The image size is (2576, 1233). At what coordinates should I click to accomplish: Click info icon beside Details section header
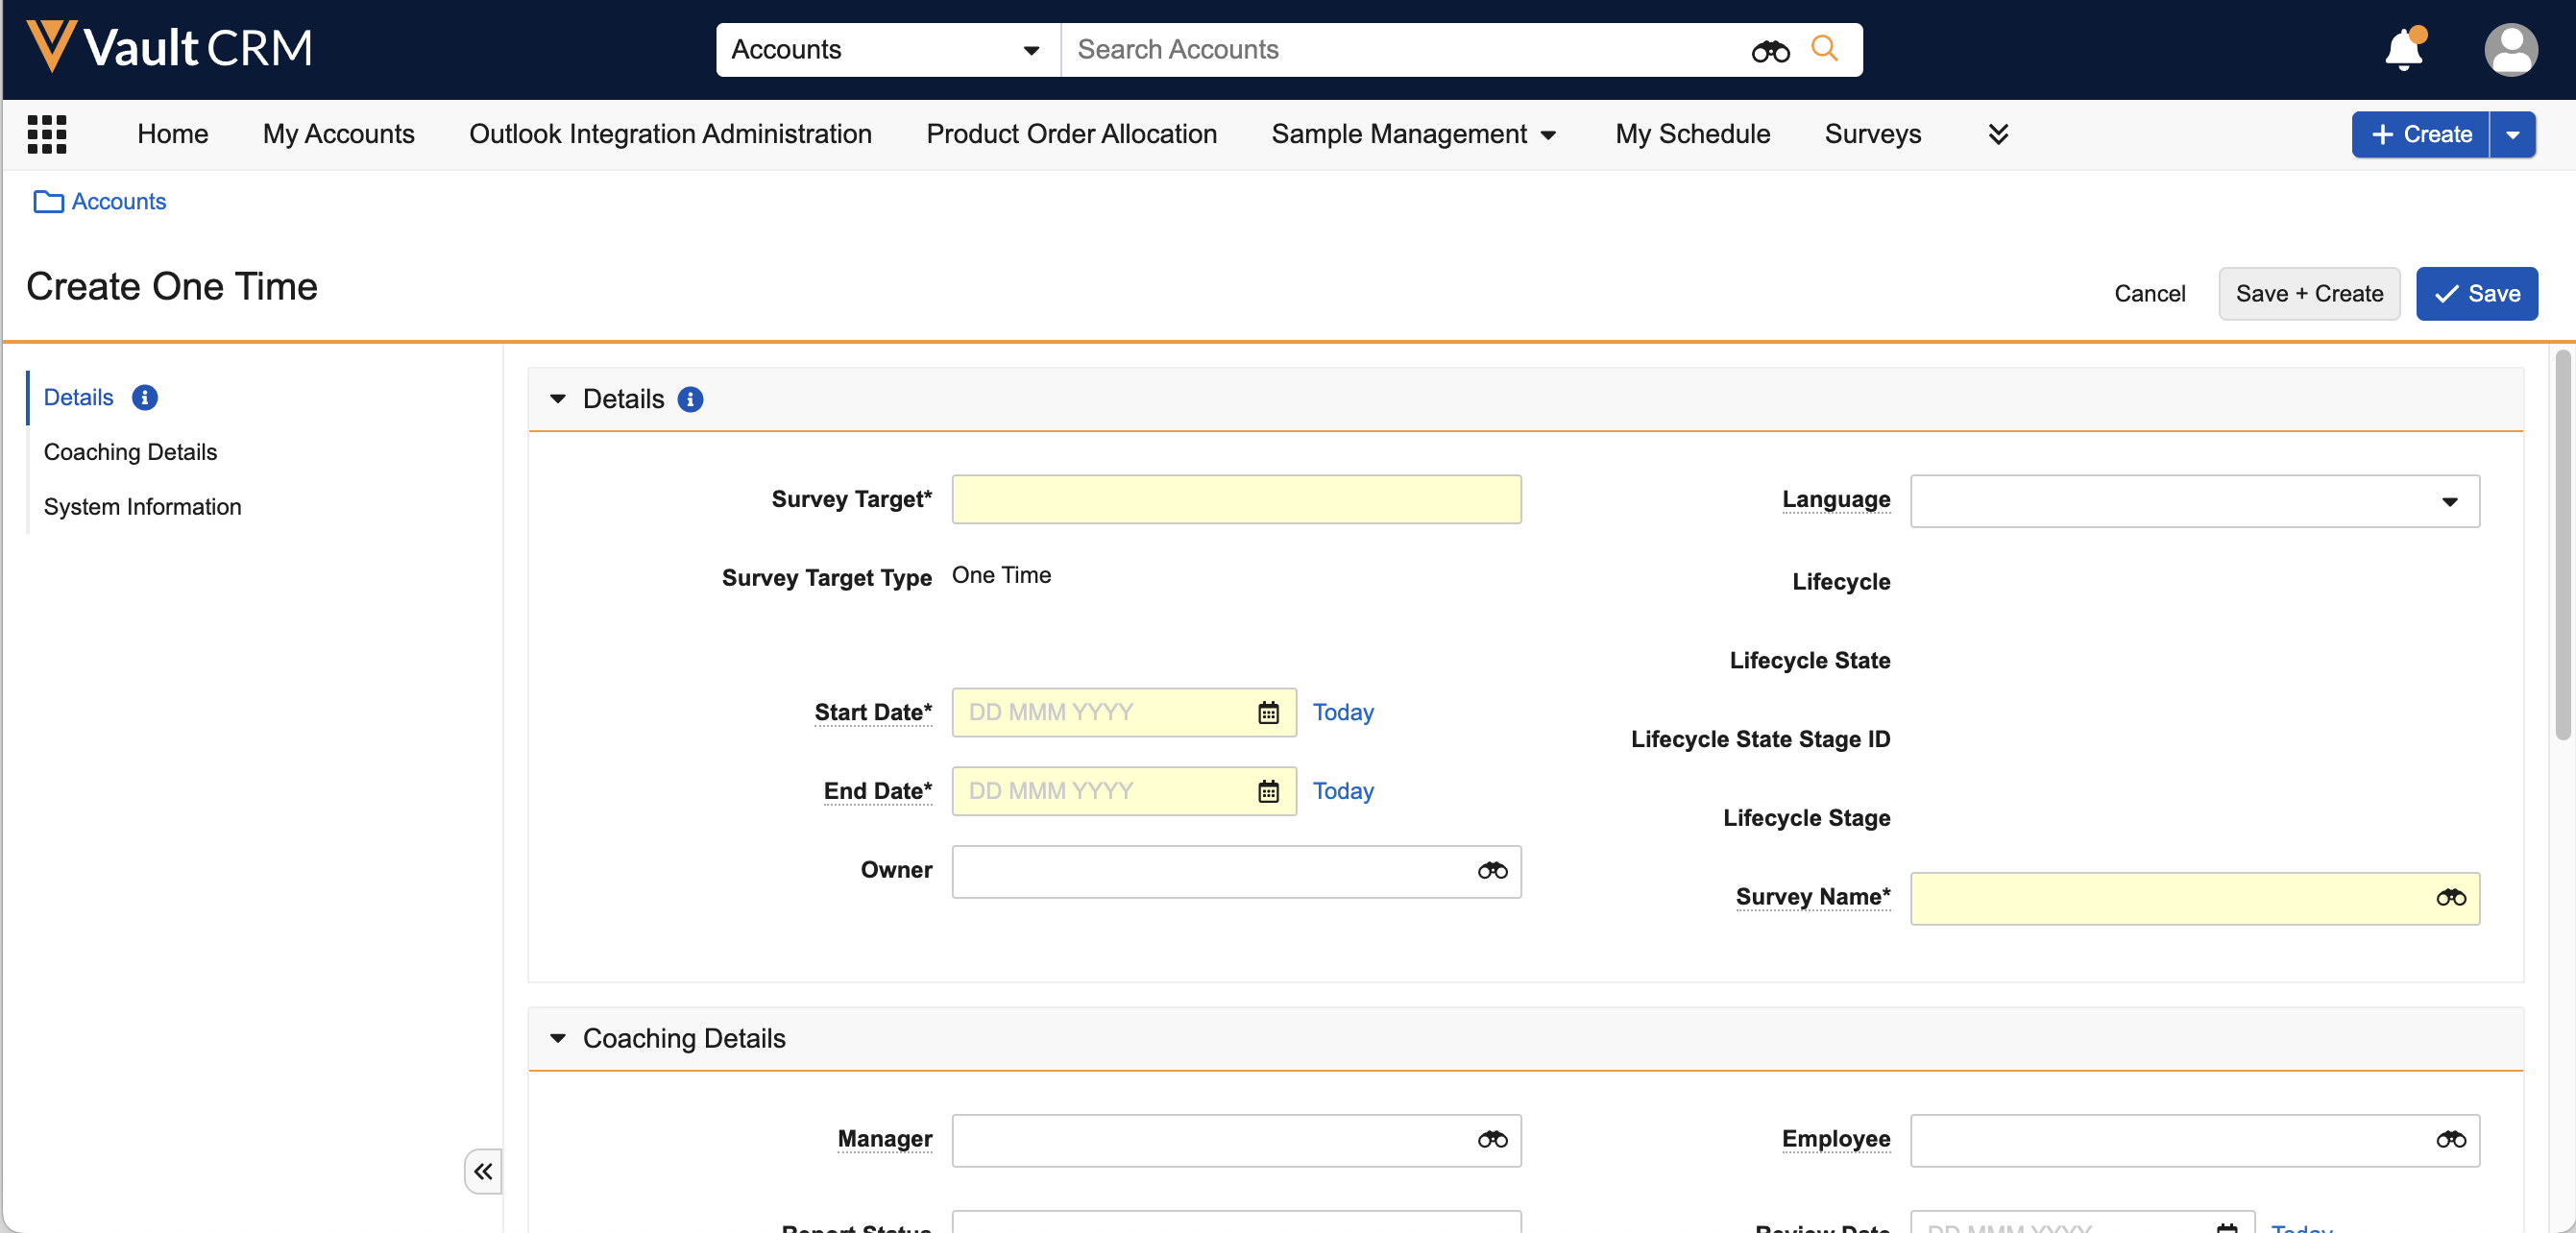(x=690, y=400)
